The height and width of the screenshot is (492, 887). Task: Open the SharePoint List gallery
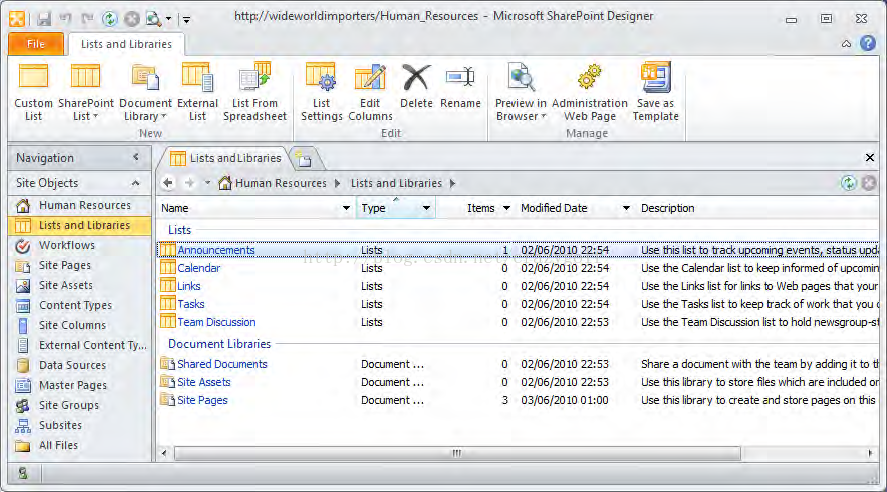pyautogui.click(x=85, y=92)
